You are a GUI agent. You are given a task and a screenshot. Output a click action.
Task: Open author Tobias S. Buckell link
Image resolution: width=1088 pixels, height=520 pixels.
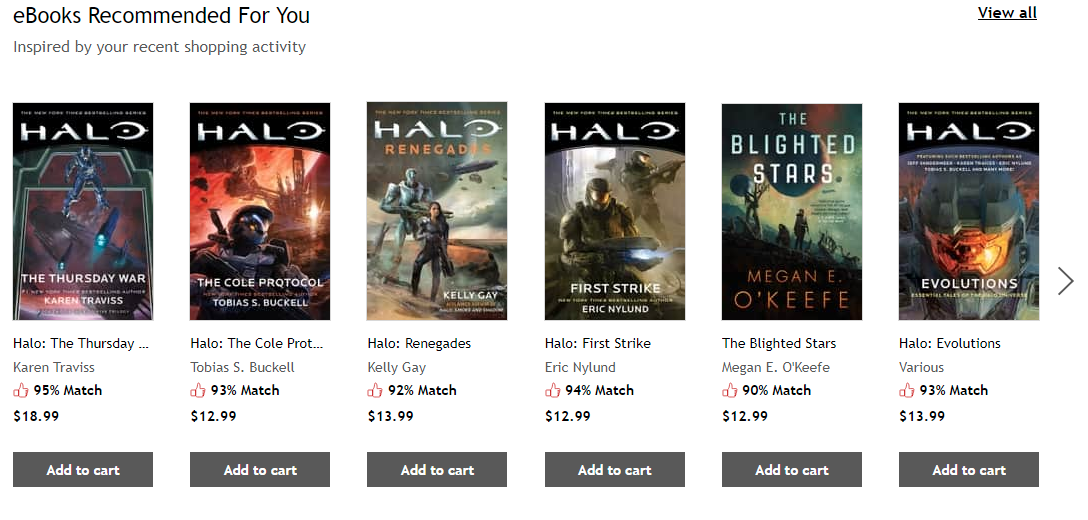243,367
